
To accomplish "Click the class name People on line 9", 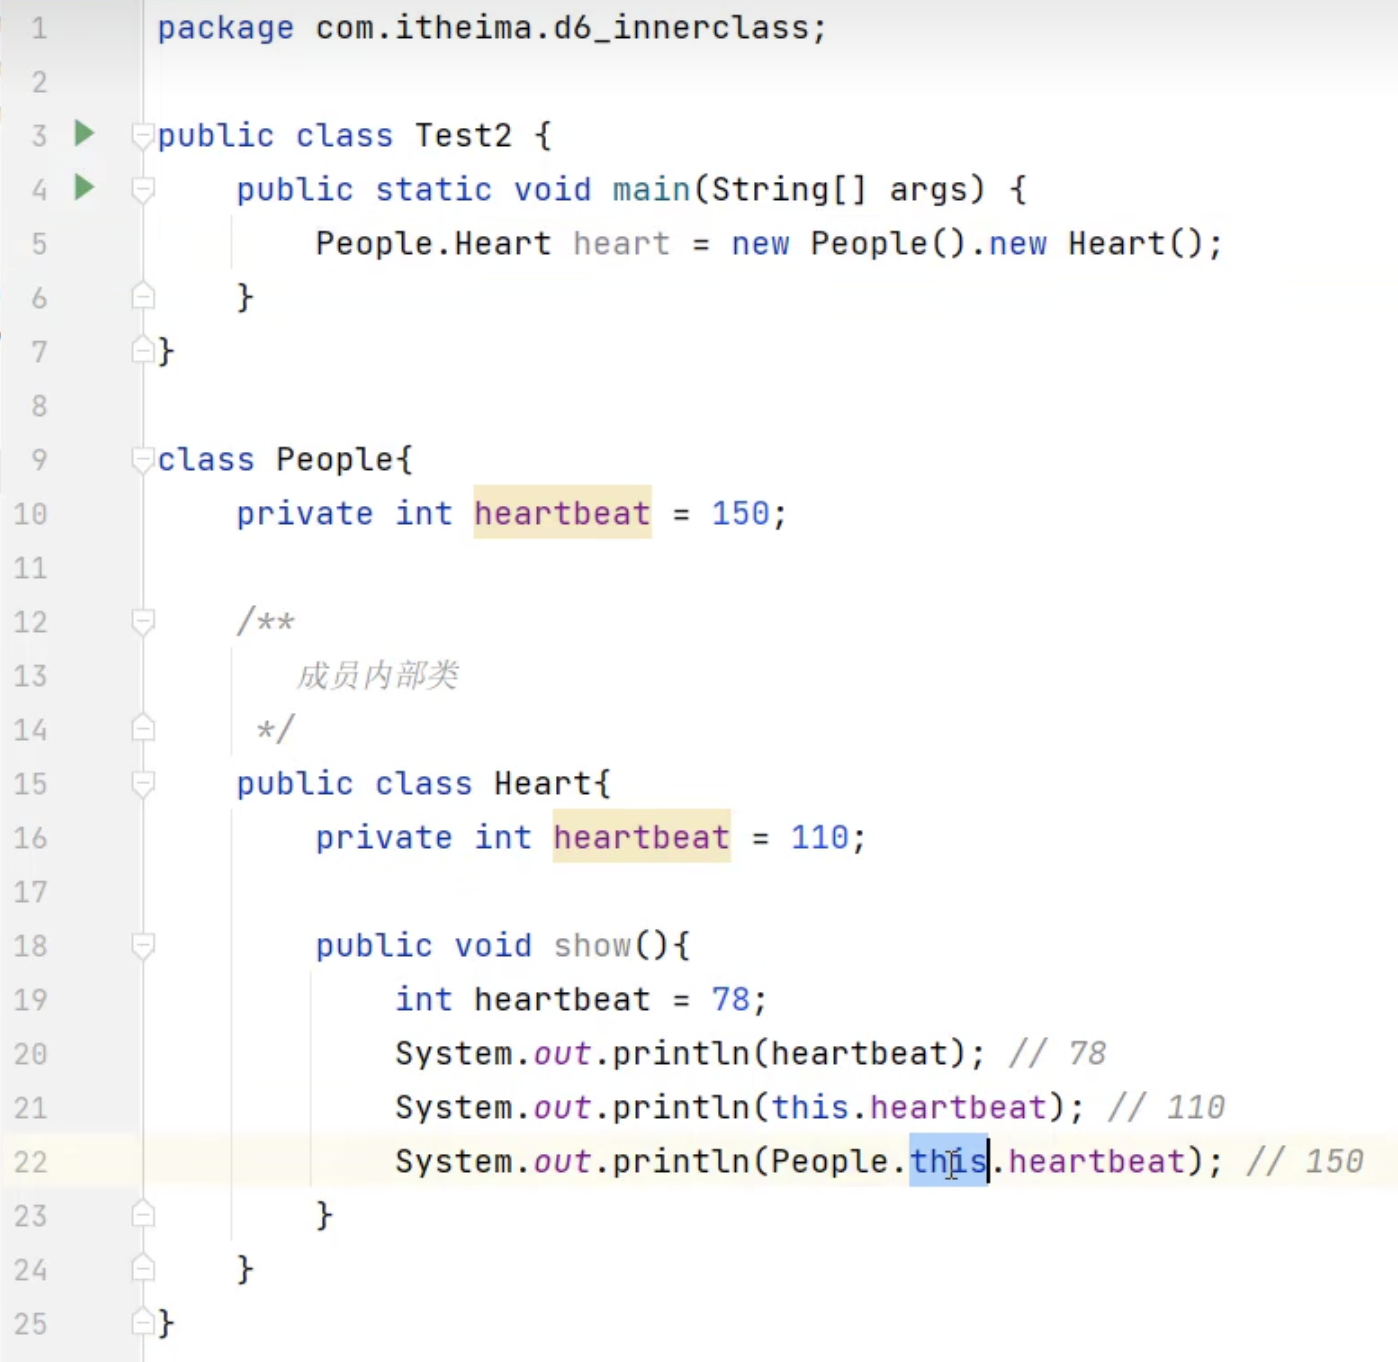I will (x=335, y=459).
